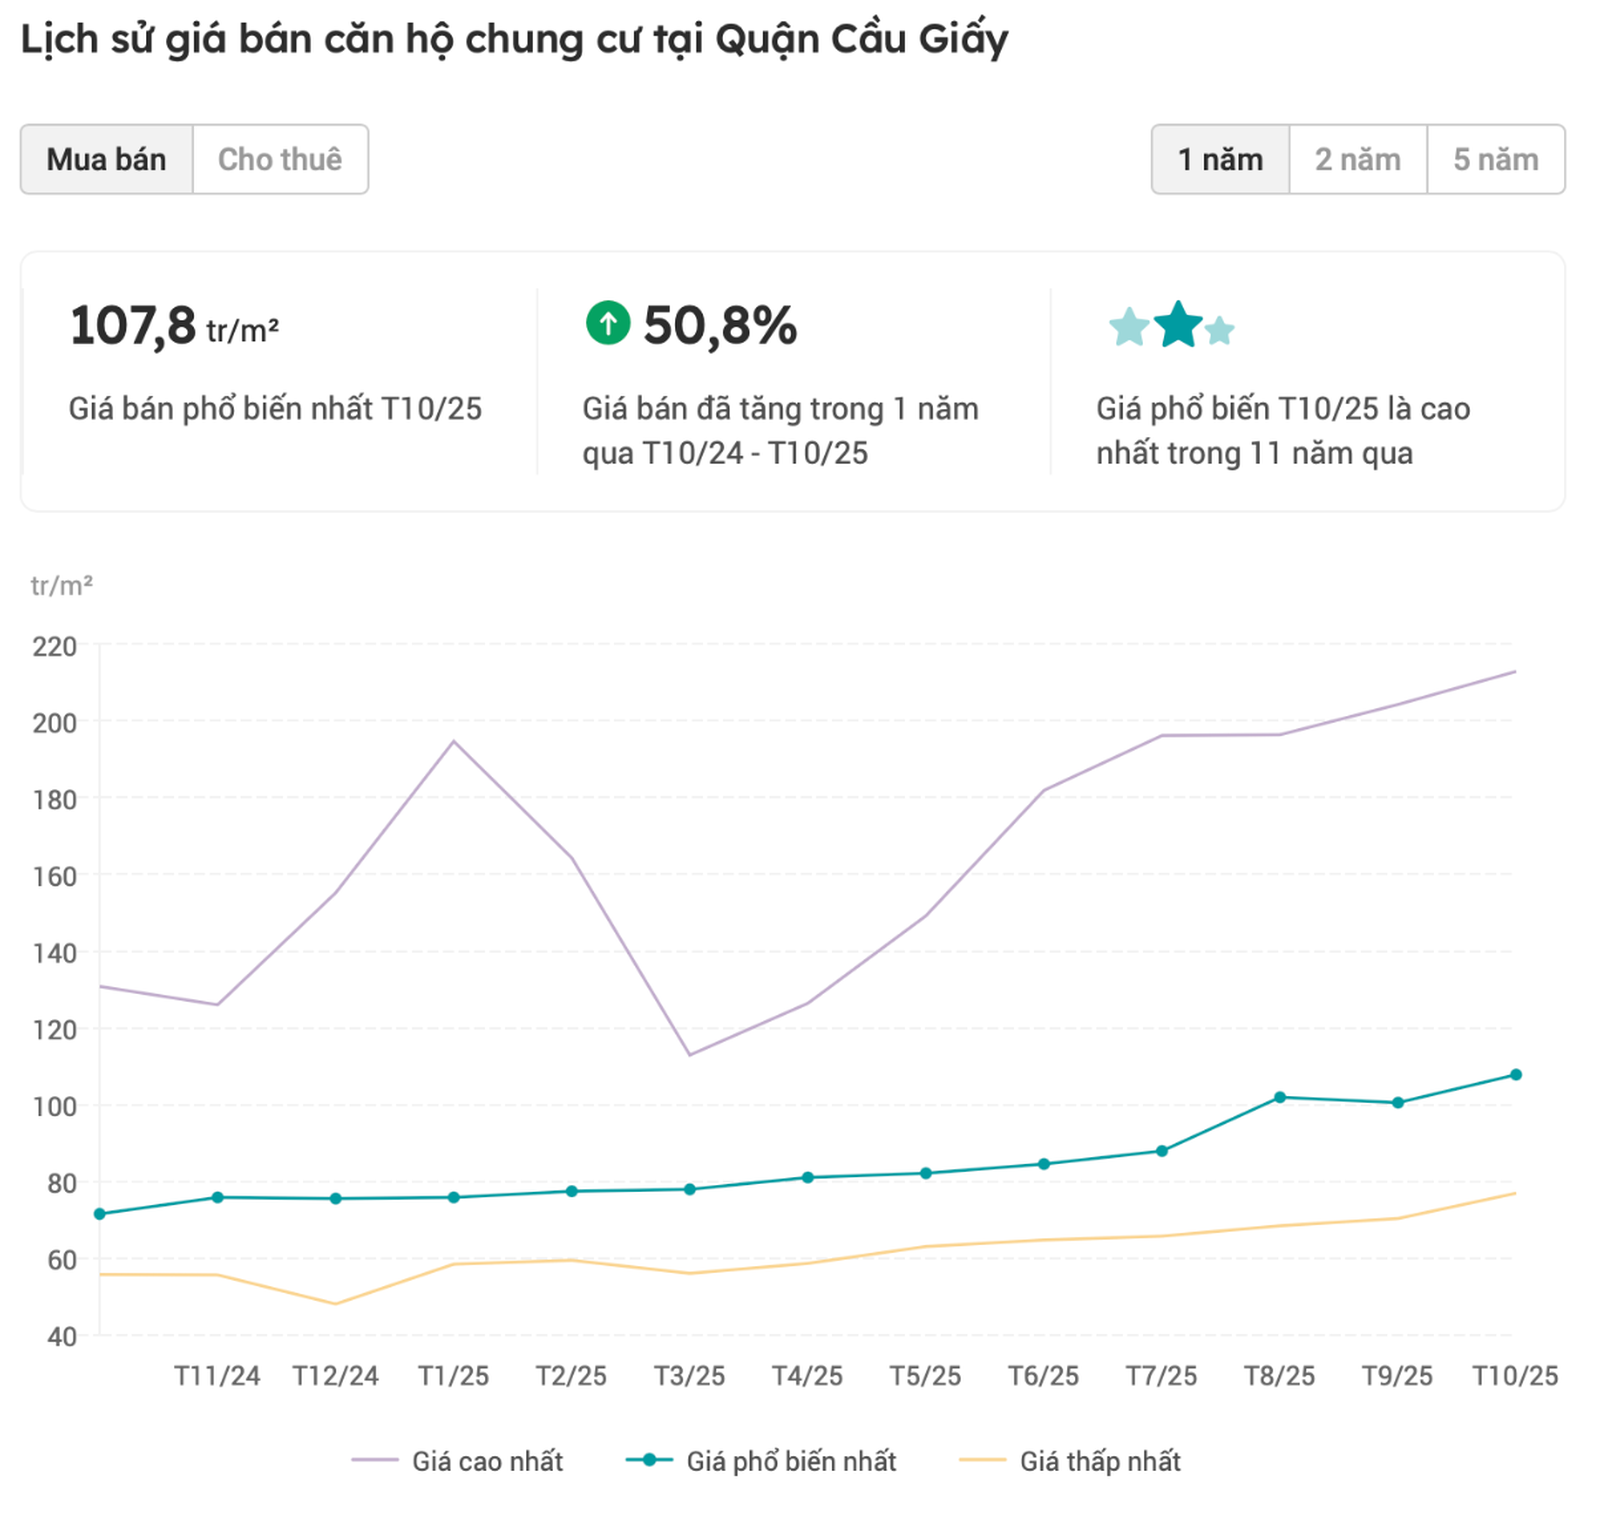This screenshot has width=1600, height=1520.
Task: Click the green upward arrow icon
Action: coord(608,323)
